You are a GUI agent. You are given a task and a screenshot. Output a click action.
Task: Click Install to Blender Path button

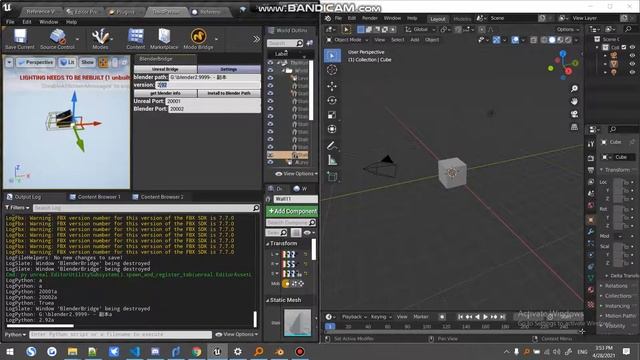point(229,93)
